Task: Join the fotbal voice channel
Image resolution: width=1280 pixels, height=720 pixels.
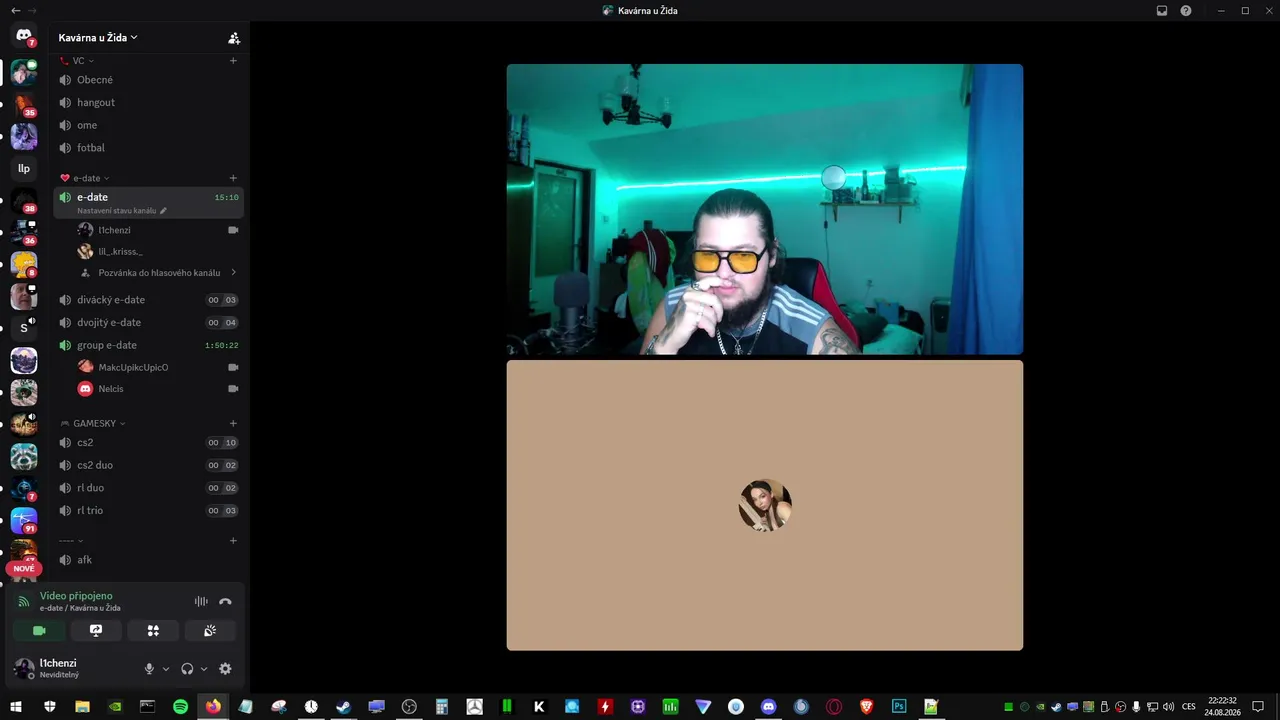Action: (x=148, y=148)
